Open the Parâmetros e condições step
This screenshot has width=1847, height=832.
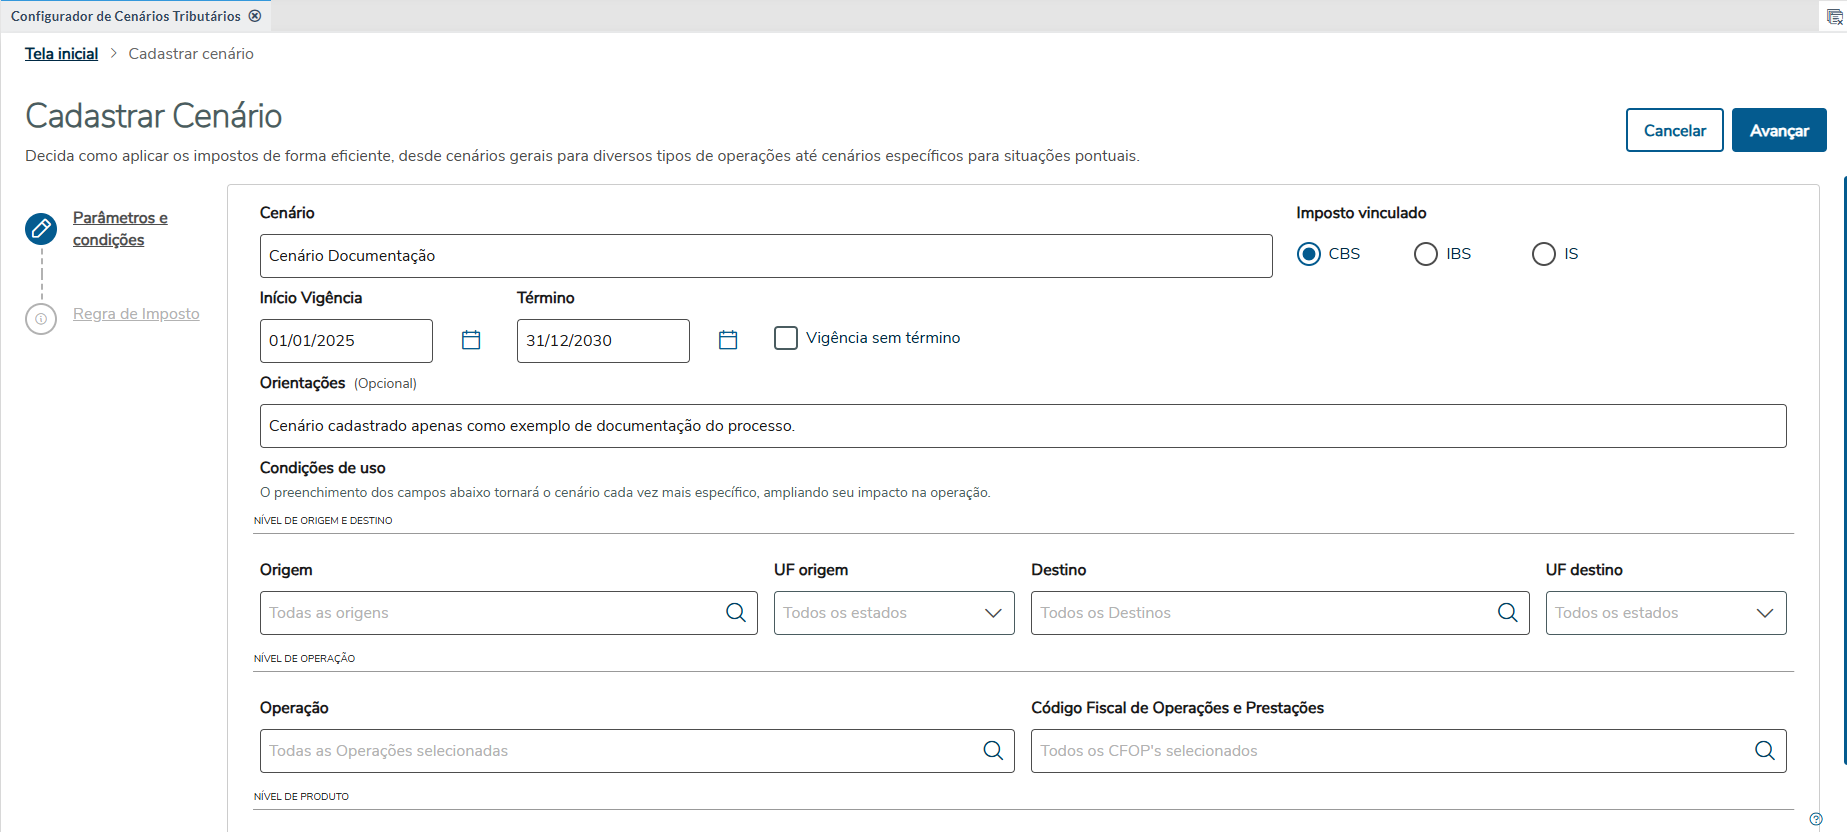tap(119, 229)
